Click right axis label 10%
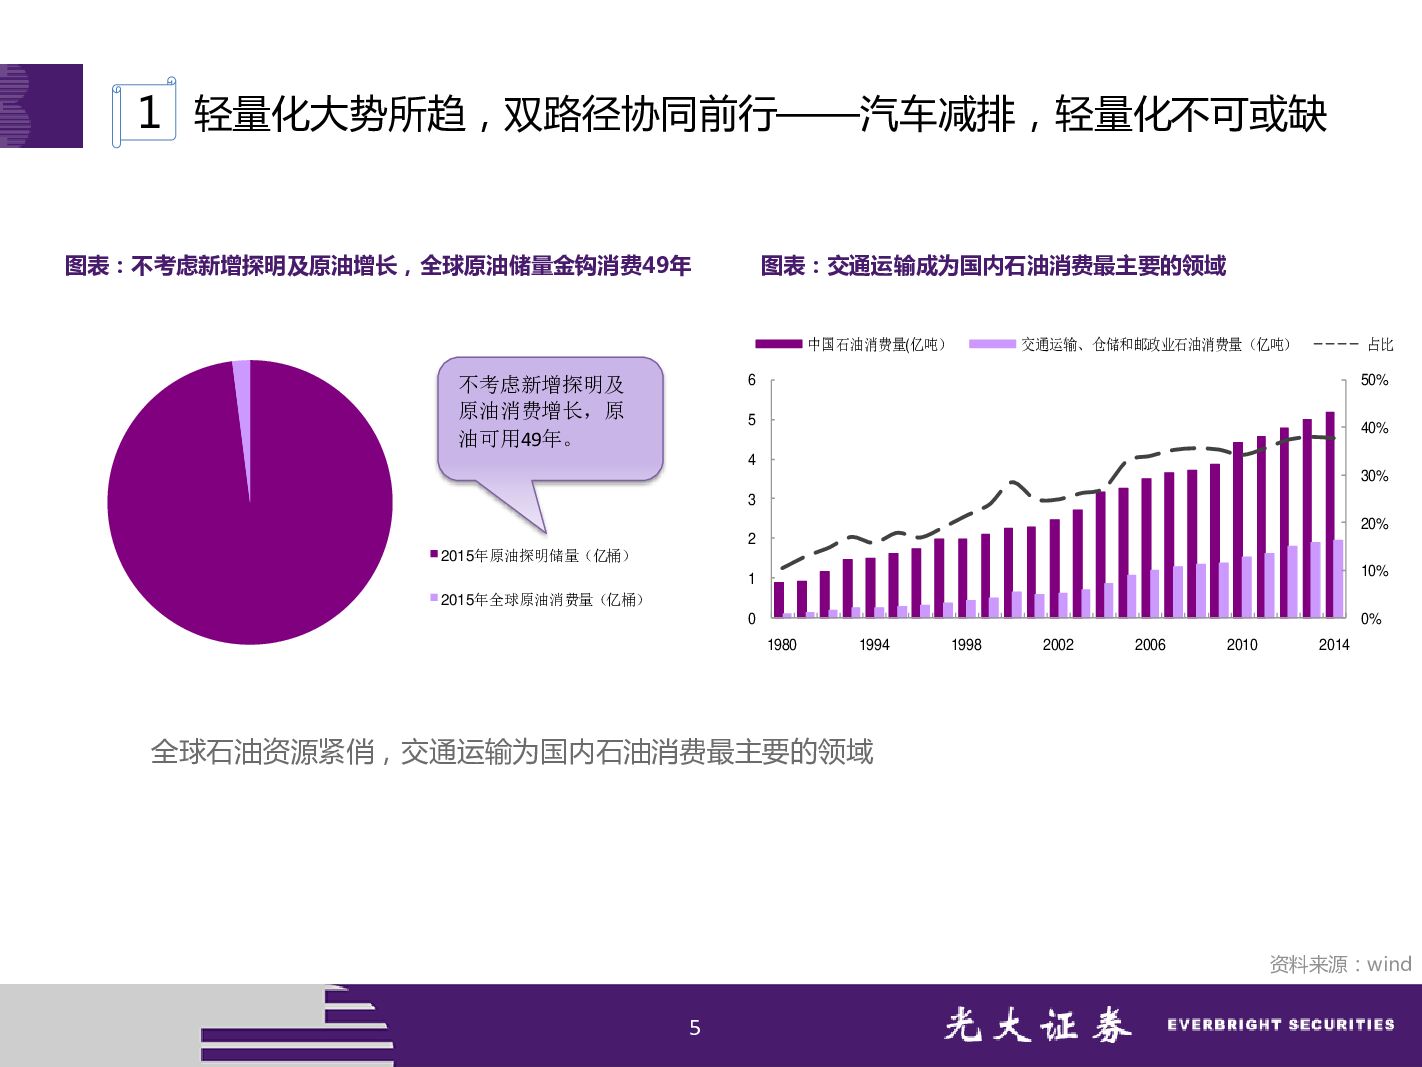The height and width of the screenshot is (1067, 1422). tap(1374, 572)
